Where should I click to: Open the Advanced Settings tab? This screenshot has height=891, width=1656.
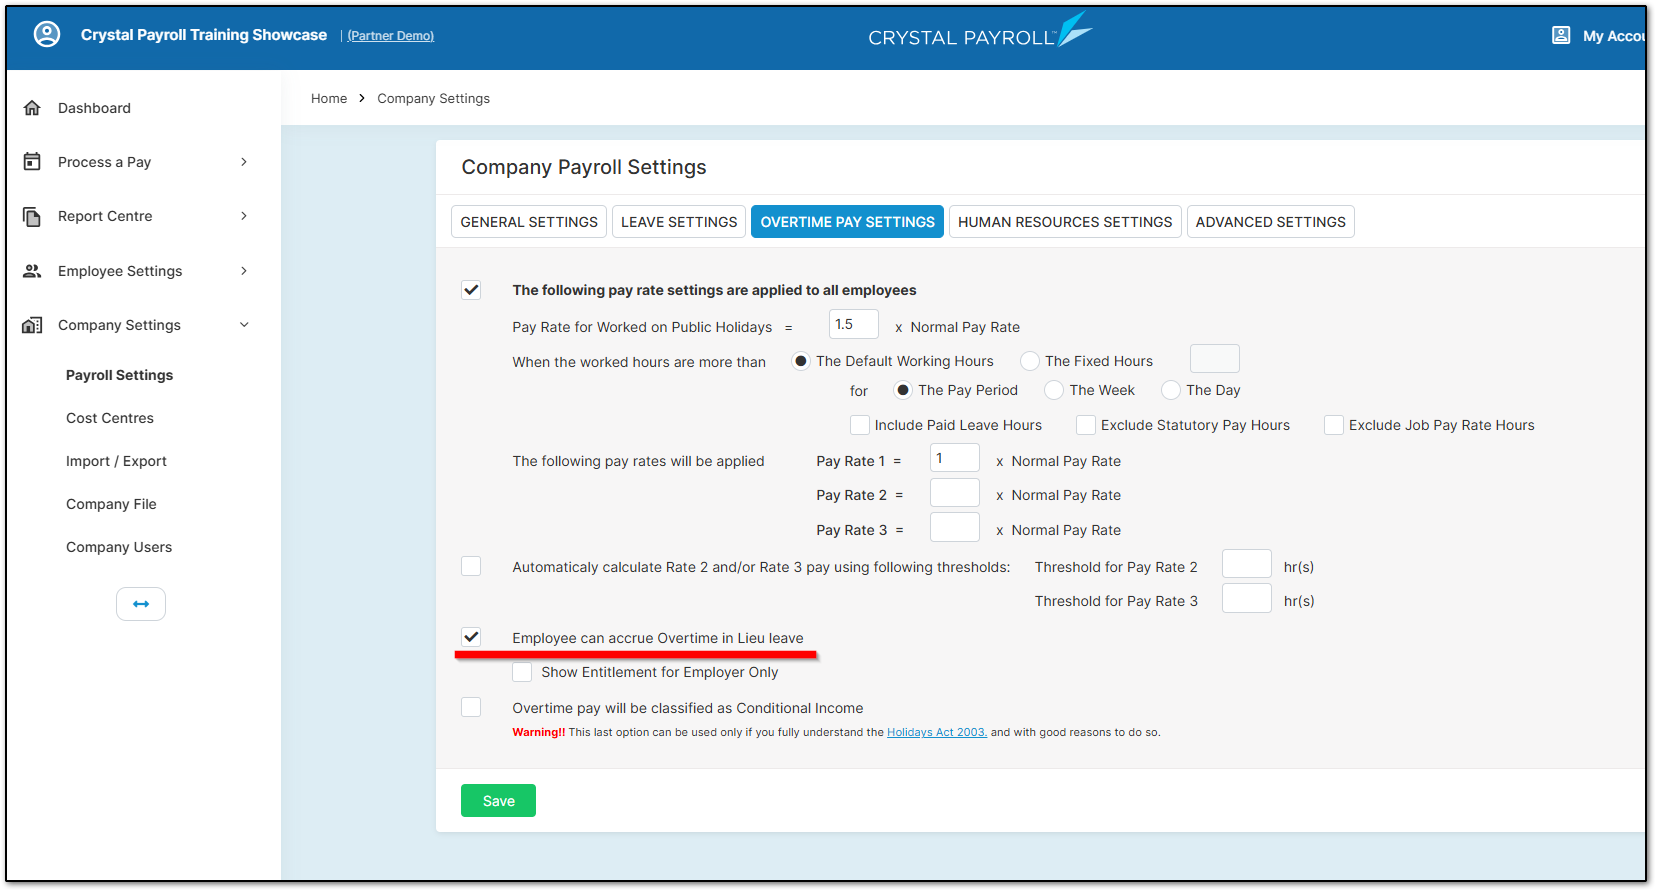[1271, 222]
